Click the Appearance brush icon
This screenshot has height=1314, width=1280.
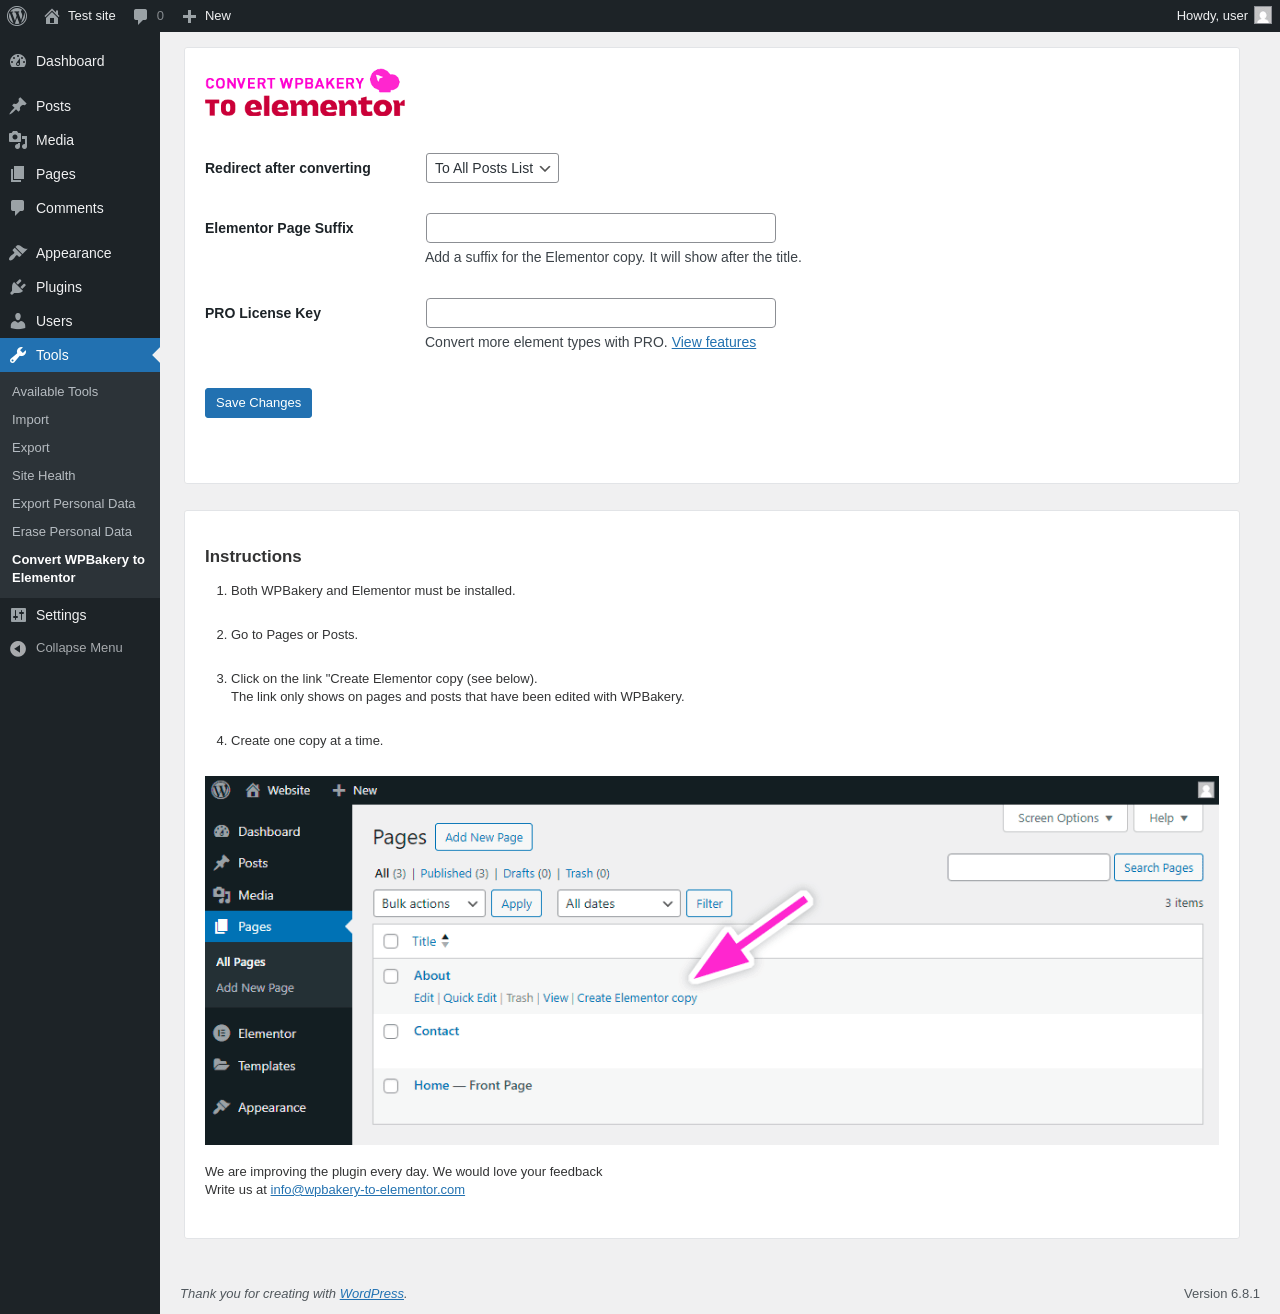point(18,253)
